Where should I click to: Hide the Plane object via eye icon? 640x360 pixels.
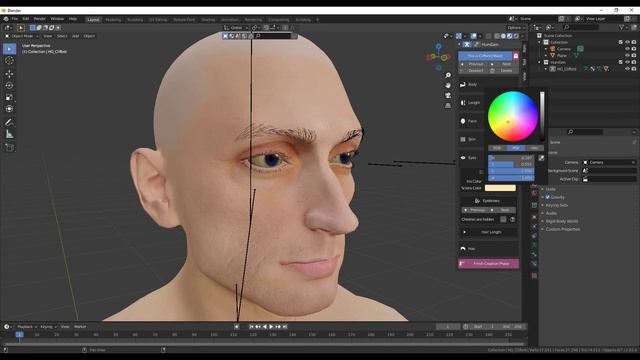[627, 56]
